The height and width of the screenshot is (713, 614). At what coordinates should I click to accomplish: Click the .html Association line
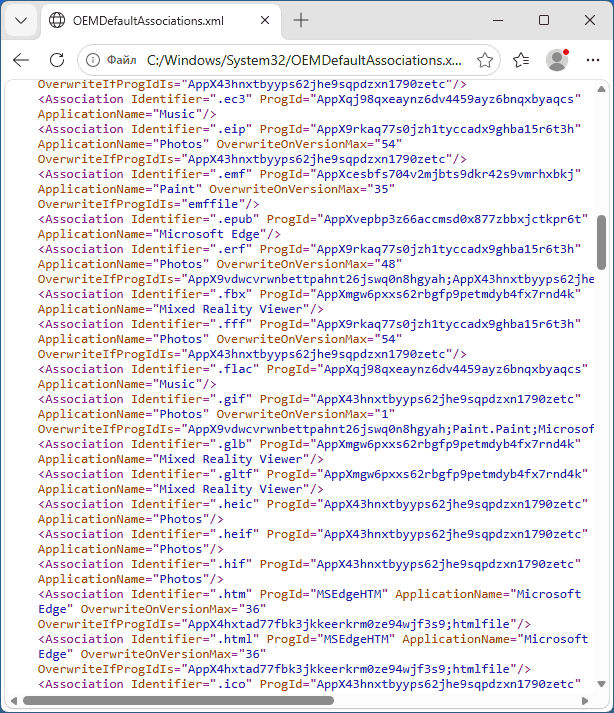pyautogui.click(x=313, y=639)
